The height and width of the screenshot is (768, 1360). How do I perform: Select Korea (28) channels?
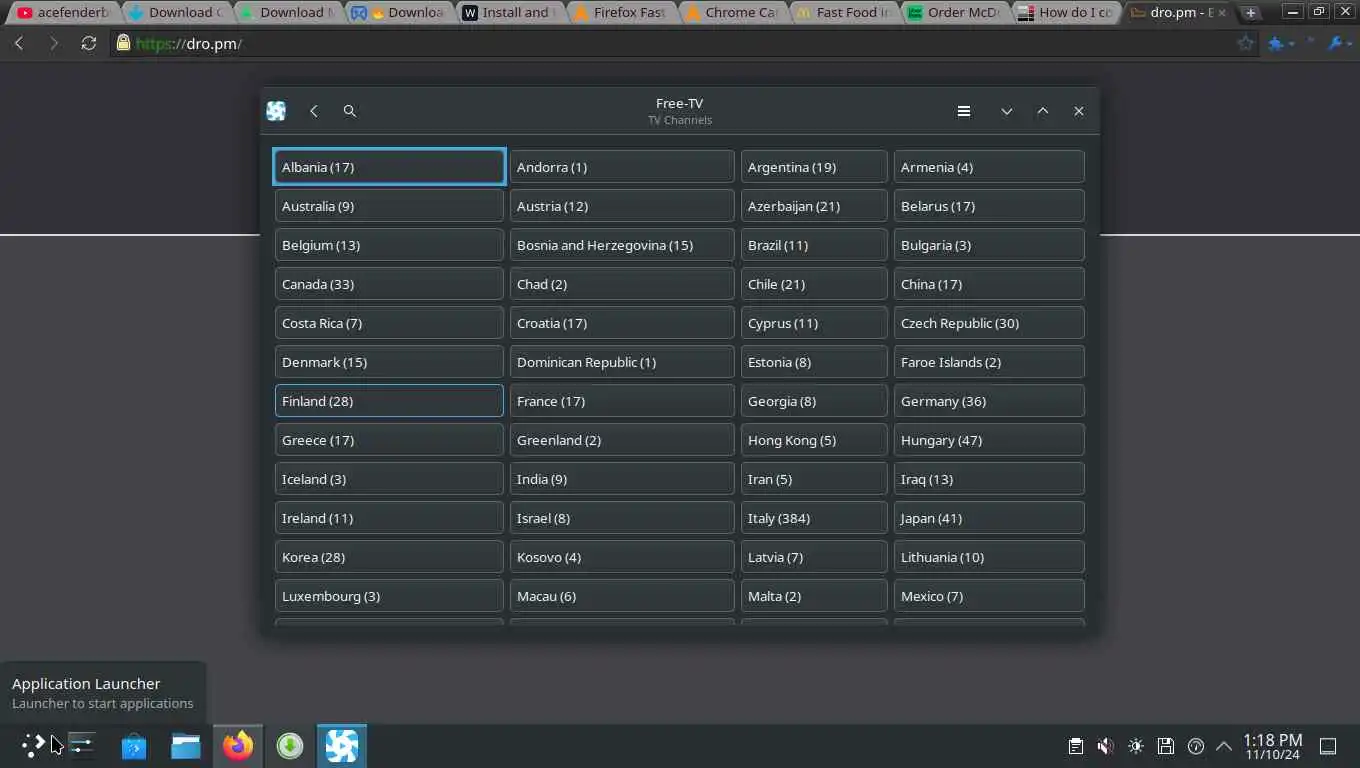(x=389, y=557)
